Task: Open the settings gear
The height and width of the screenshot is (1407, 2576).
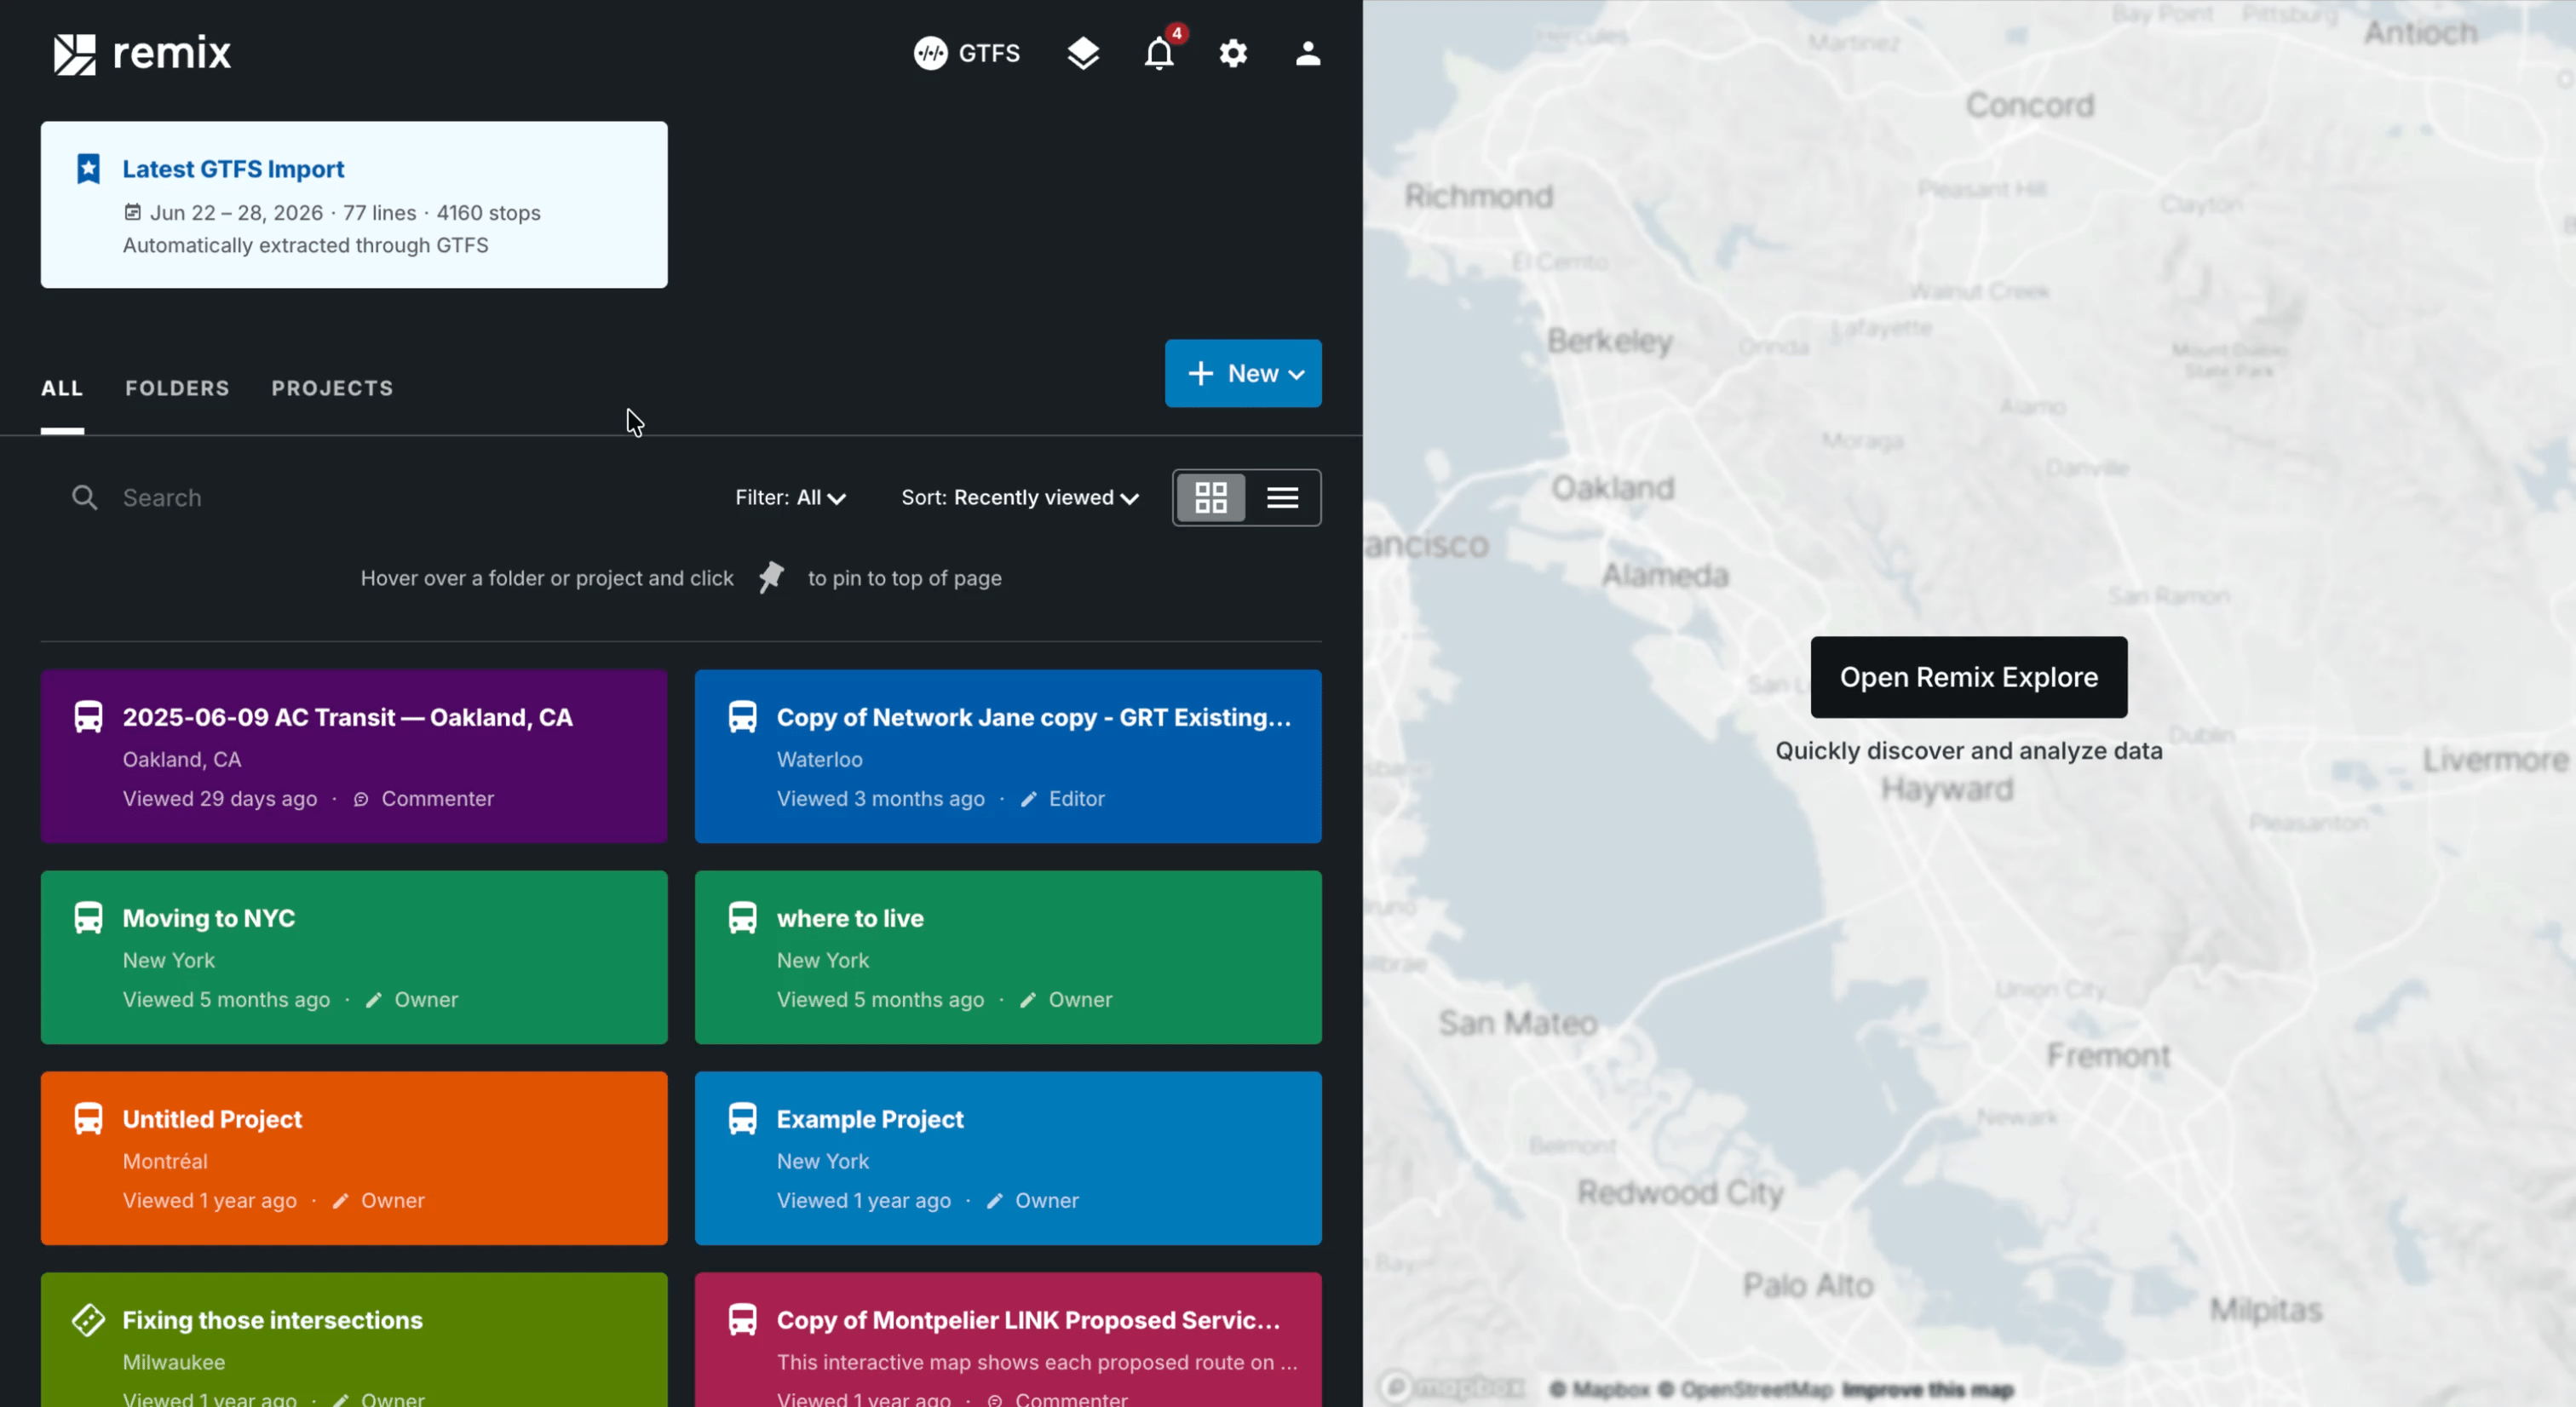Action: (x=1233, y=53)
